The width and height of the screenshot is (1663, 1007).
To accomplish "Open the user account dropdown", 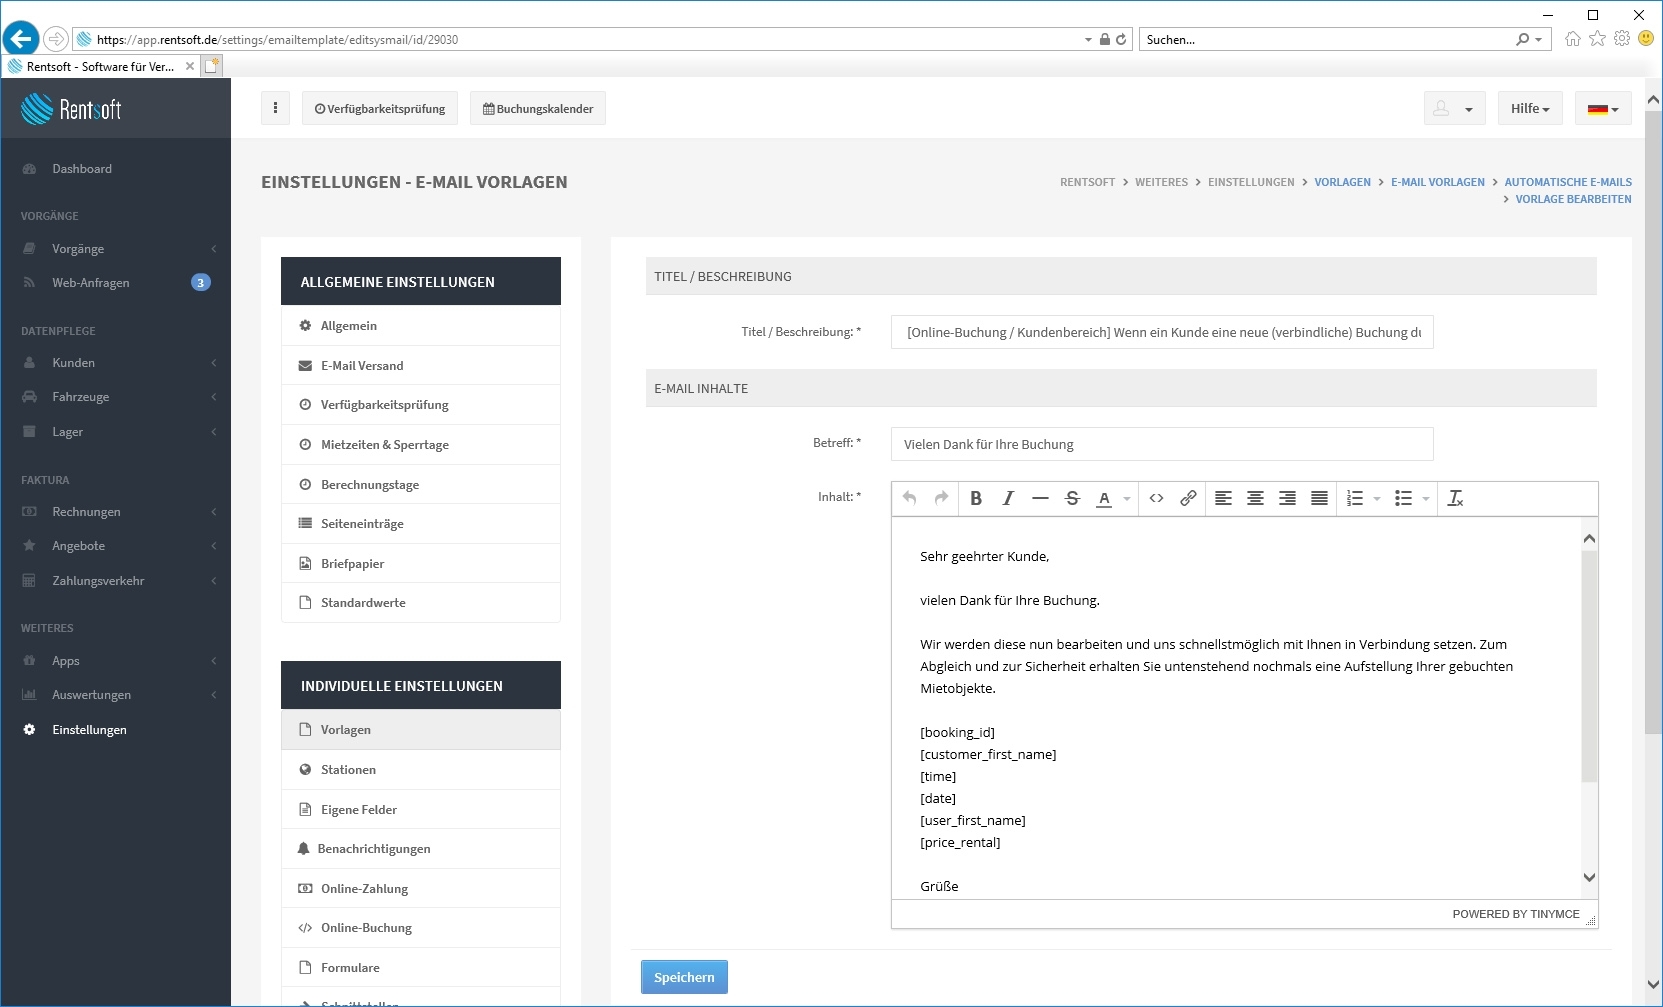I will pos(1454,108).
